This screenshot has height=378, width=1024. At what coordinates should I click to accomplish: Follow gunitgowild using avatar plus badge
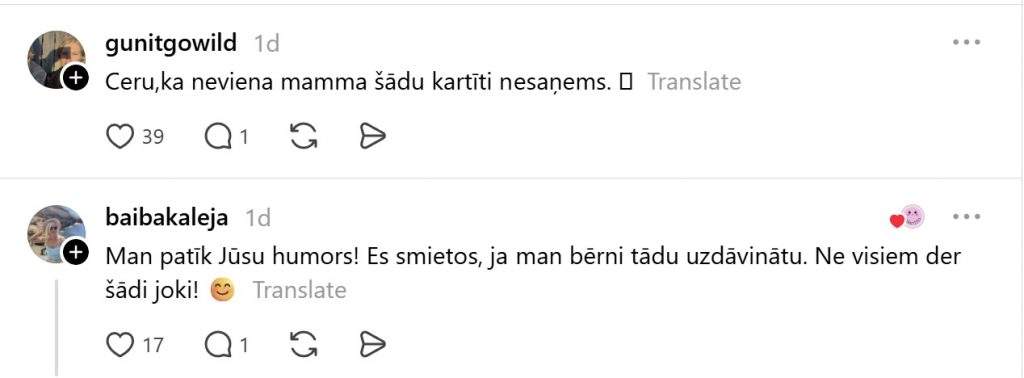(x=76, y=79)
